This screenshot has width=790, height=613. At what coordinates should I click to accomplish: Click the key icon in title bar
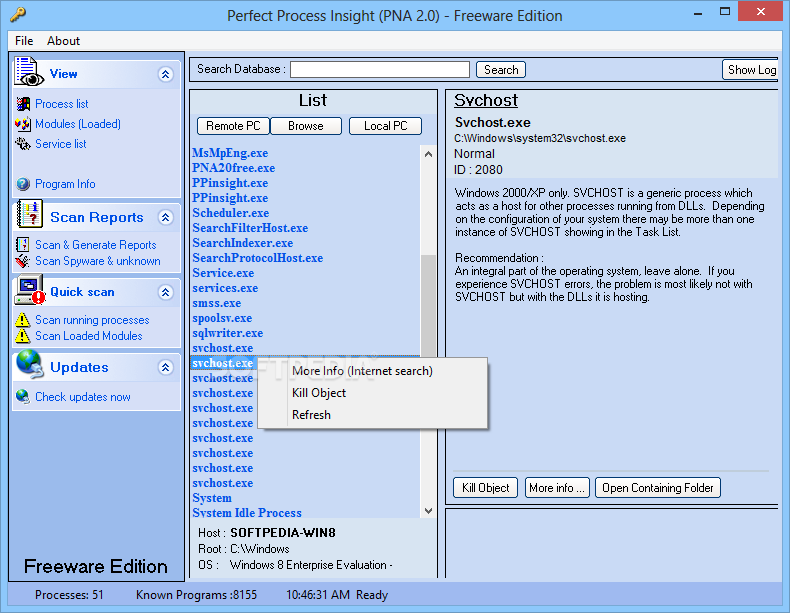coord(18,14)
